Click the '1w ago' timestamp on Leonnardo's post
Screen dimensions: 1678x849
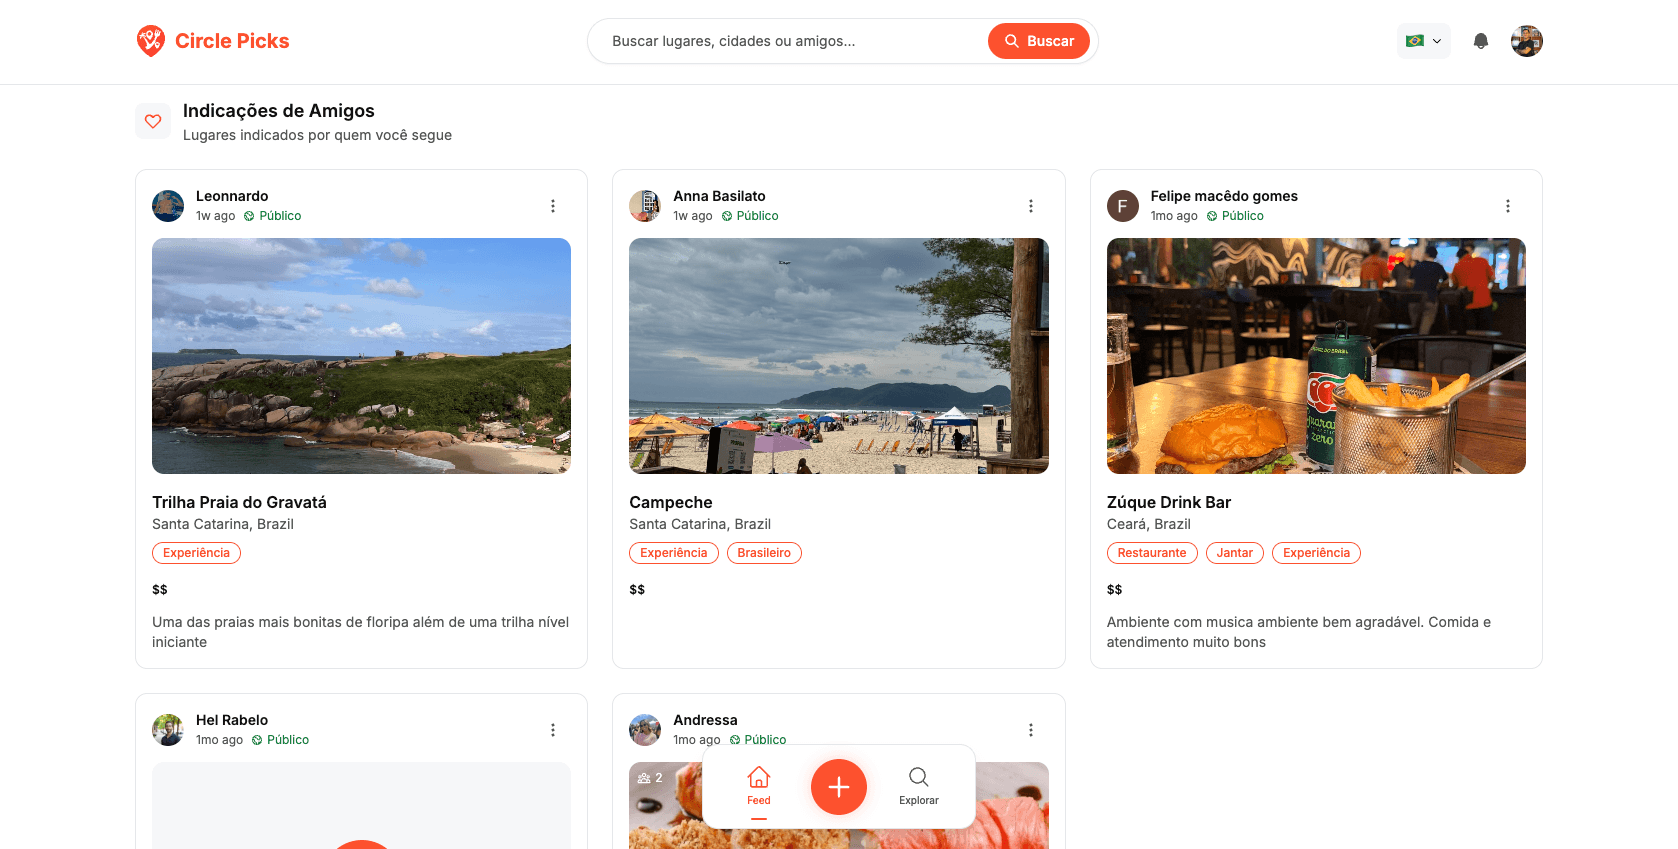click(216, 216)
